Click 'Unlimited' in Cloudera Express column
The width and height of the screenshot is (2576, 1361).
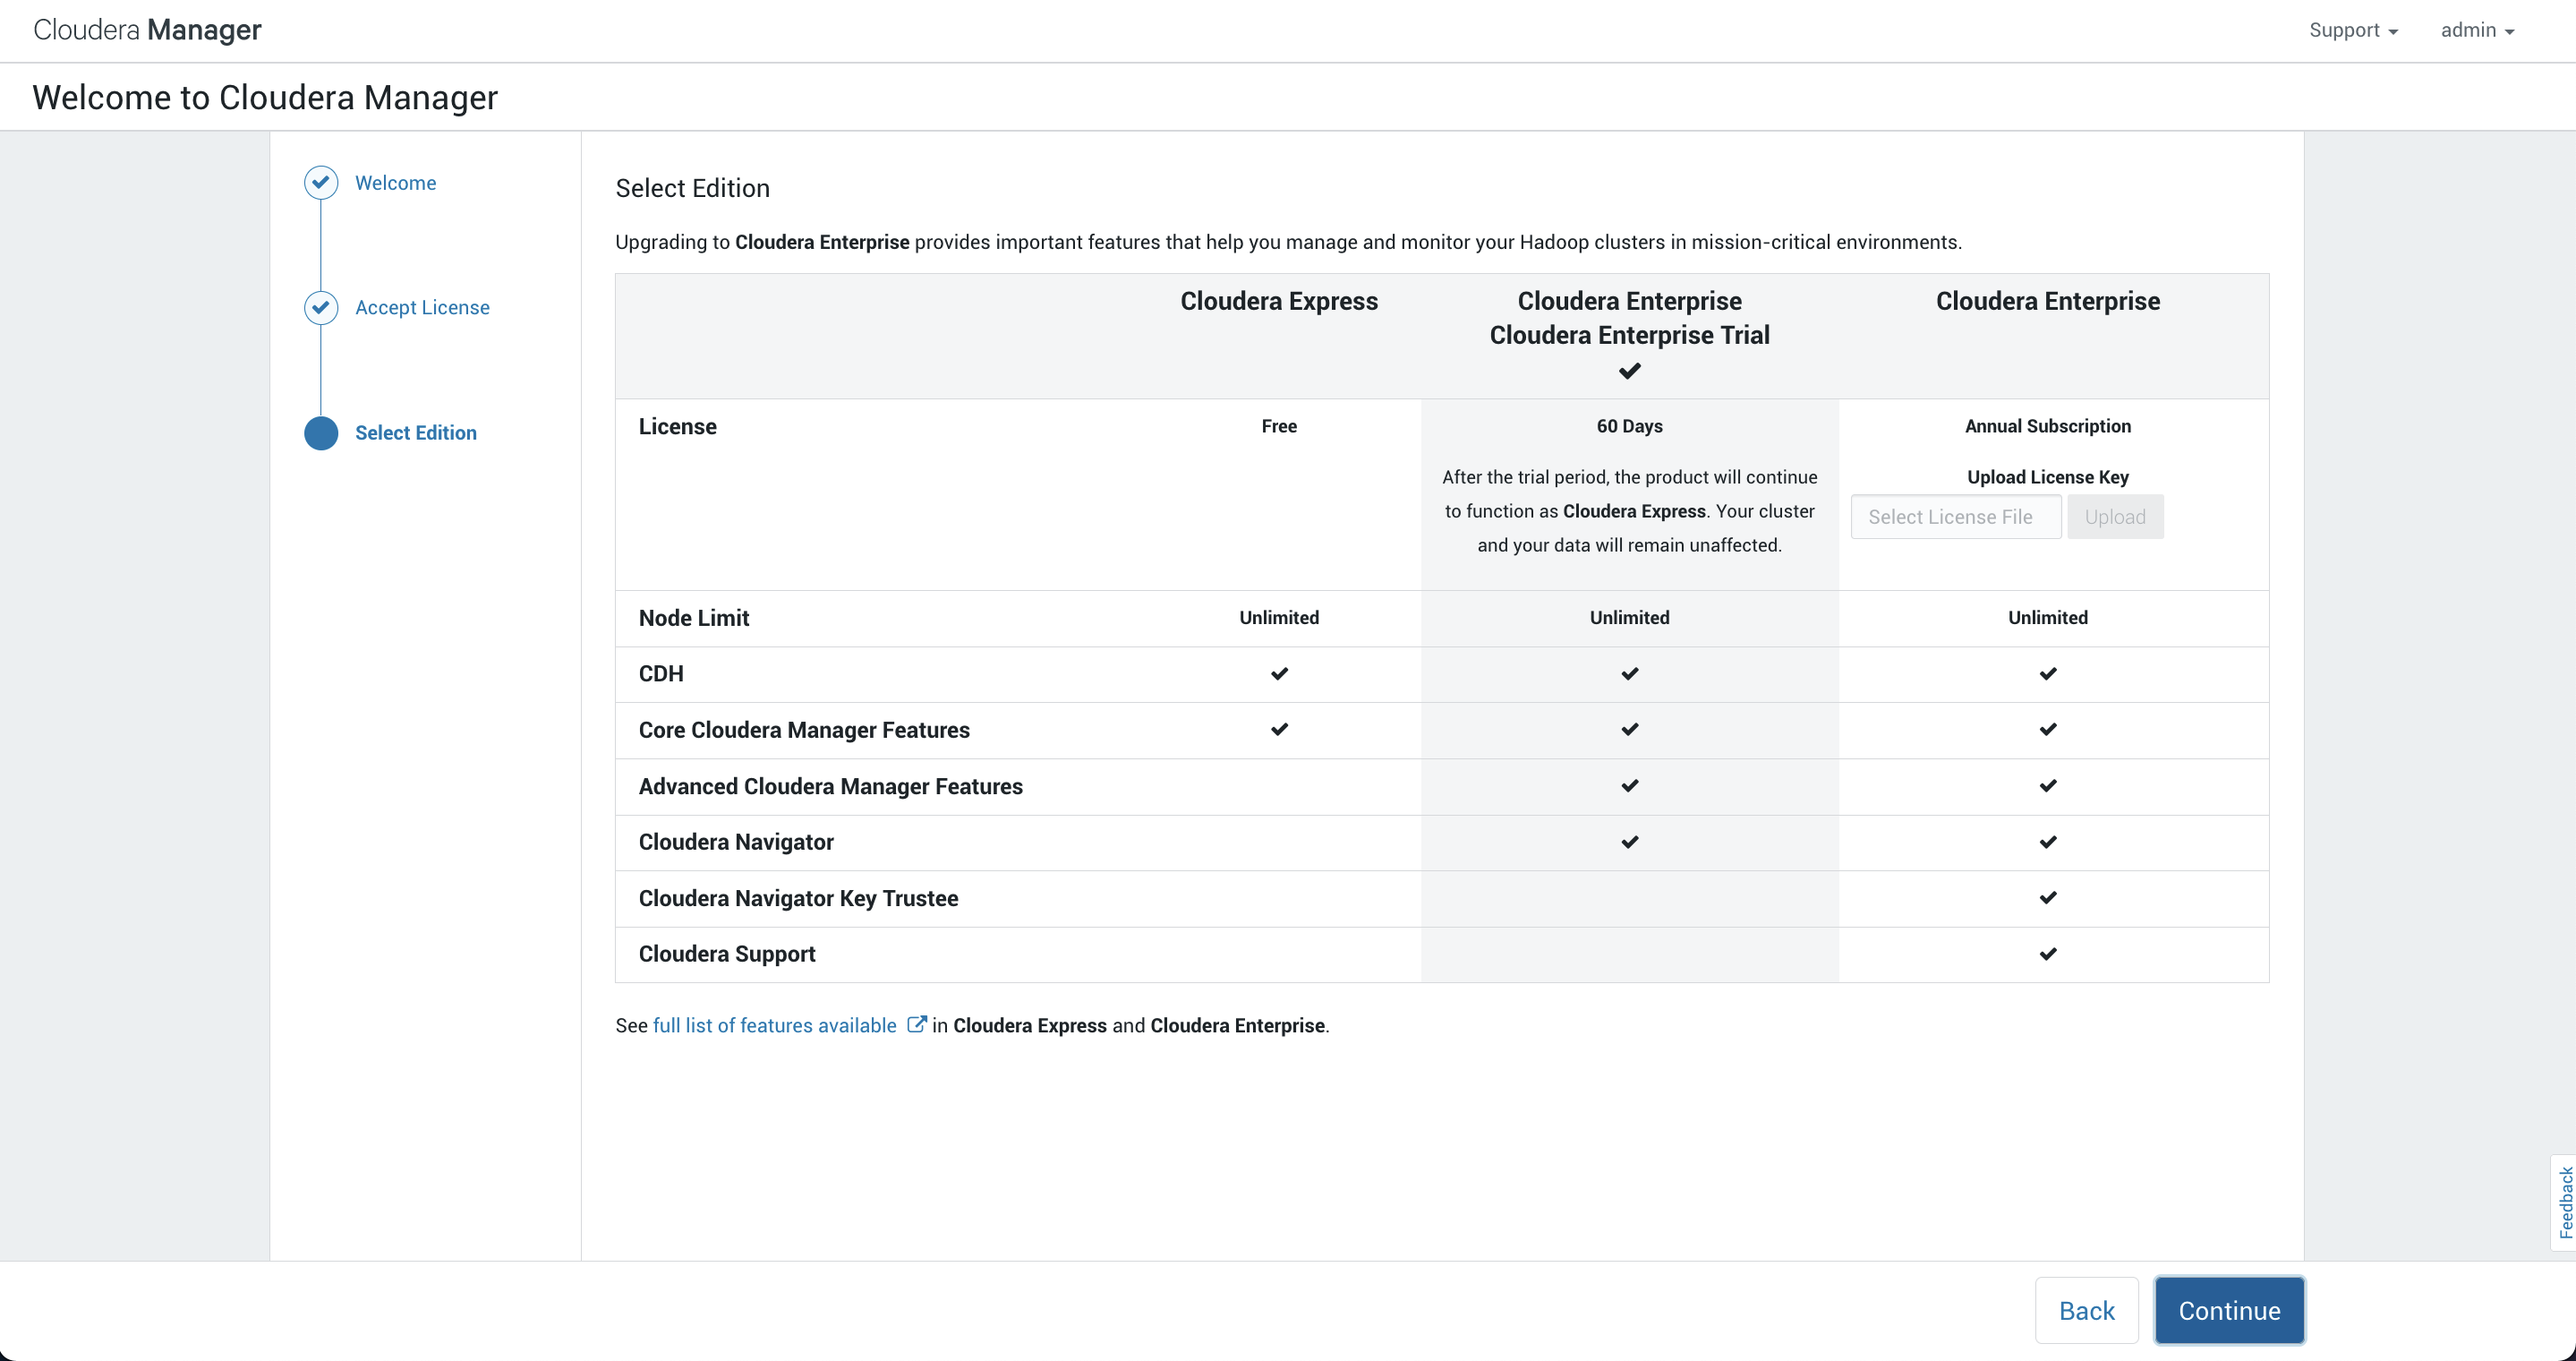pyautogui.click(x=1279, y=618)
